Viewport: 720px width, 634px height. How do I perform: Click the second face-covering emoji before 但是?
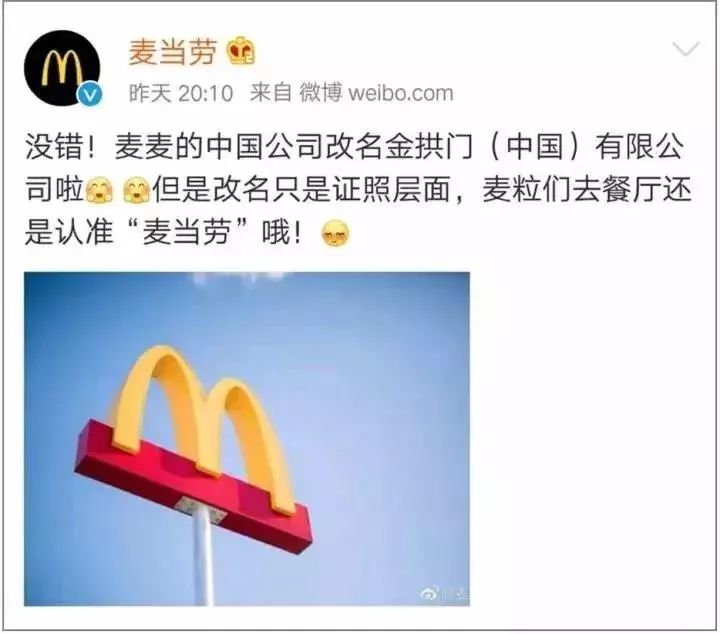[137, 190]
